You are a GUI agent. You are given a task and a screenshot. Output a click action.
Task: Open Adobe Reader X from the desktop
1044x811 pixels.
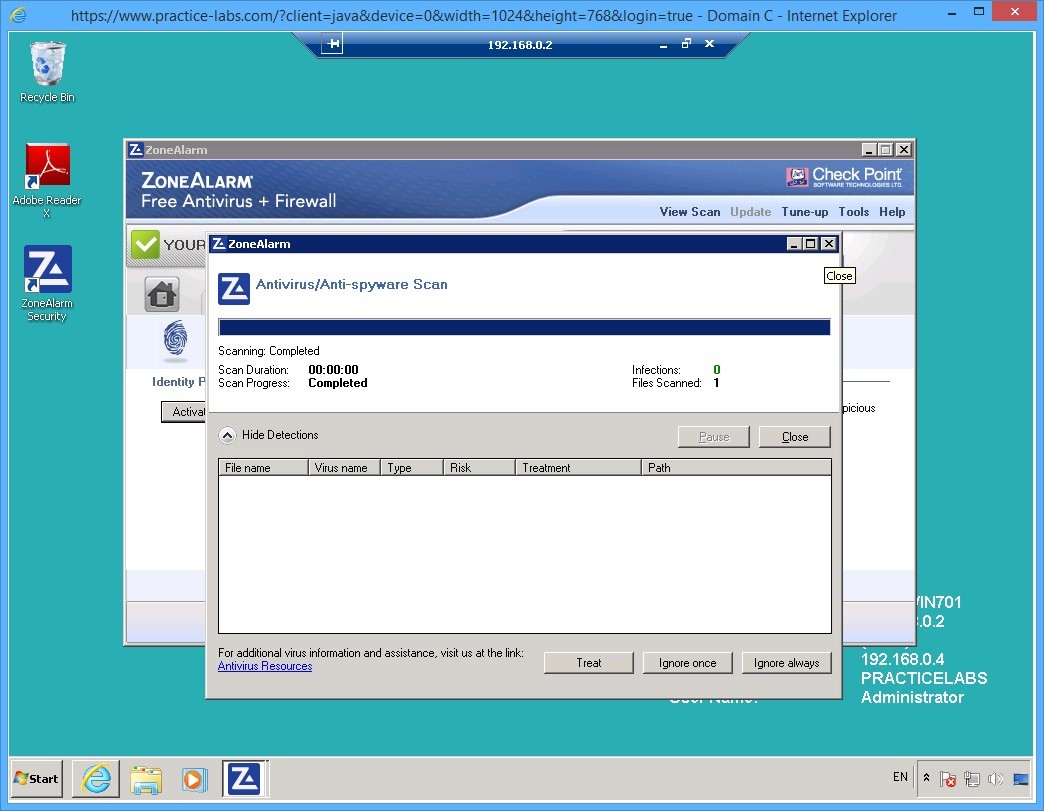(x=46, y=163)
